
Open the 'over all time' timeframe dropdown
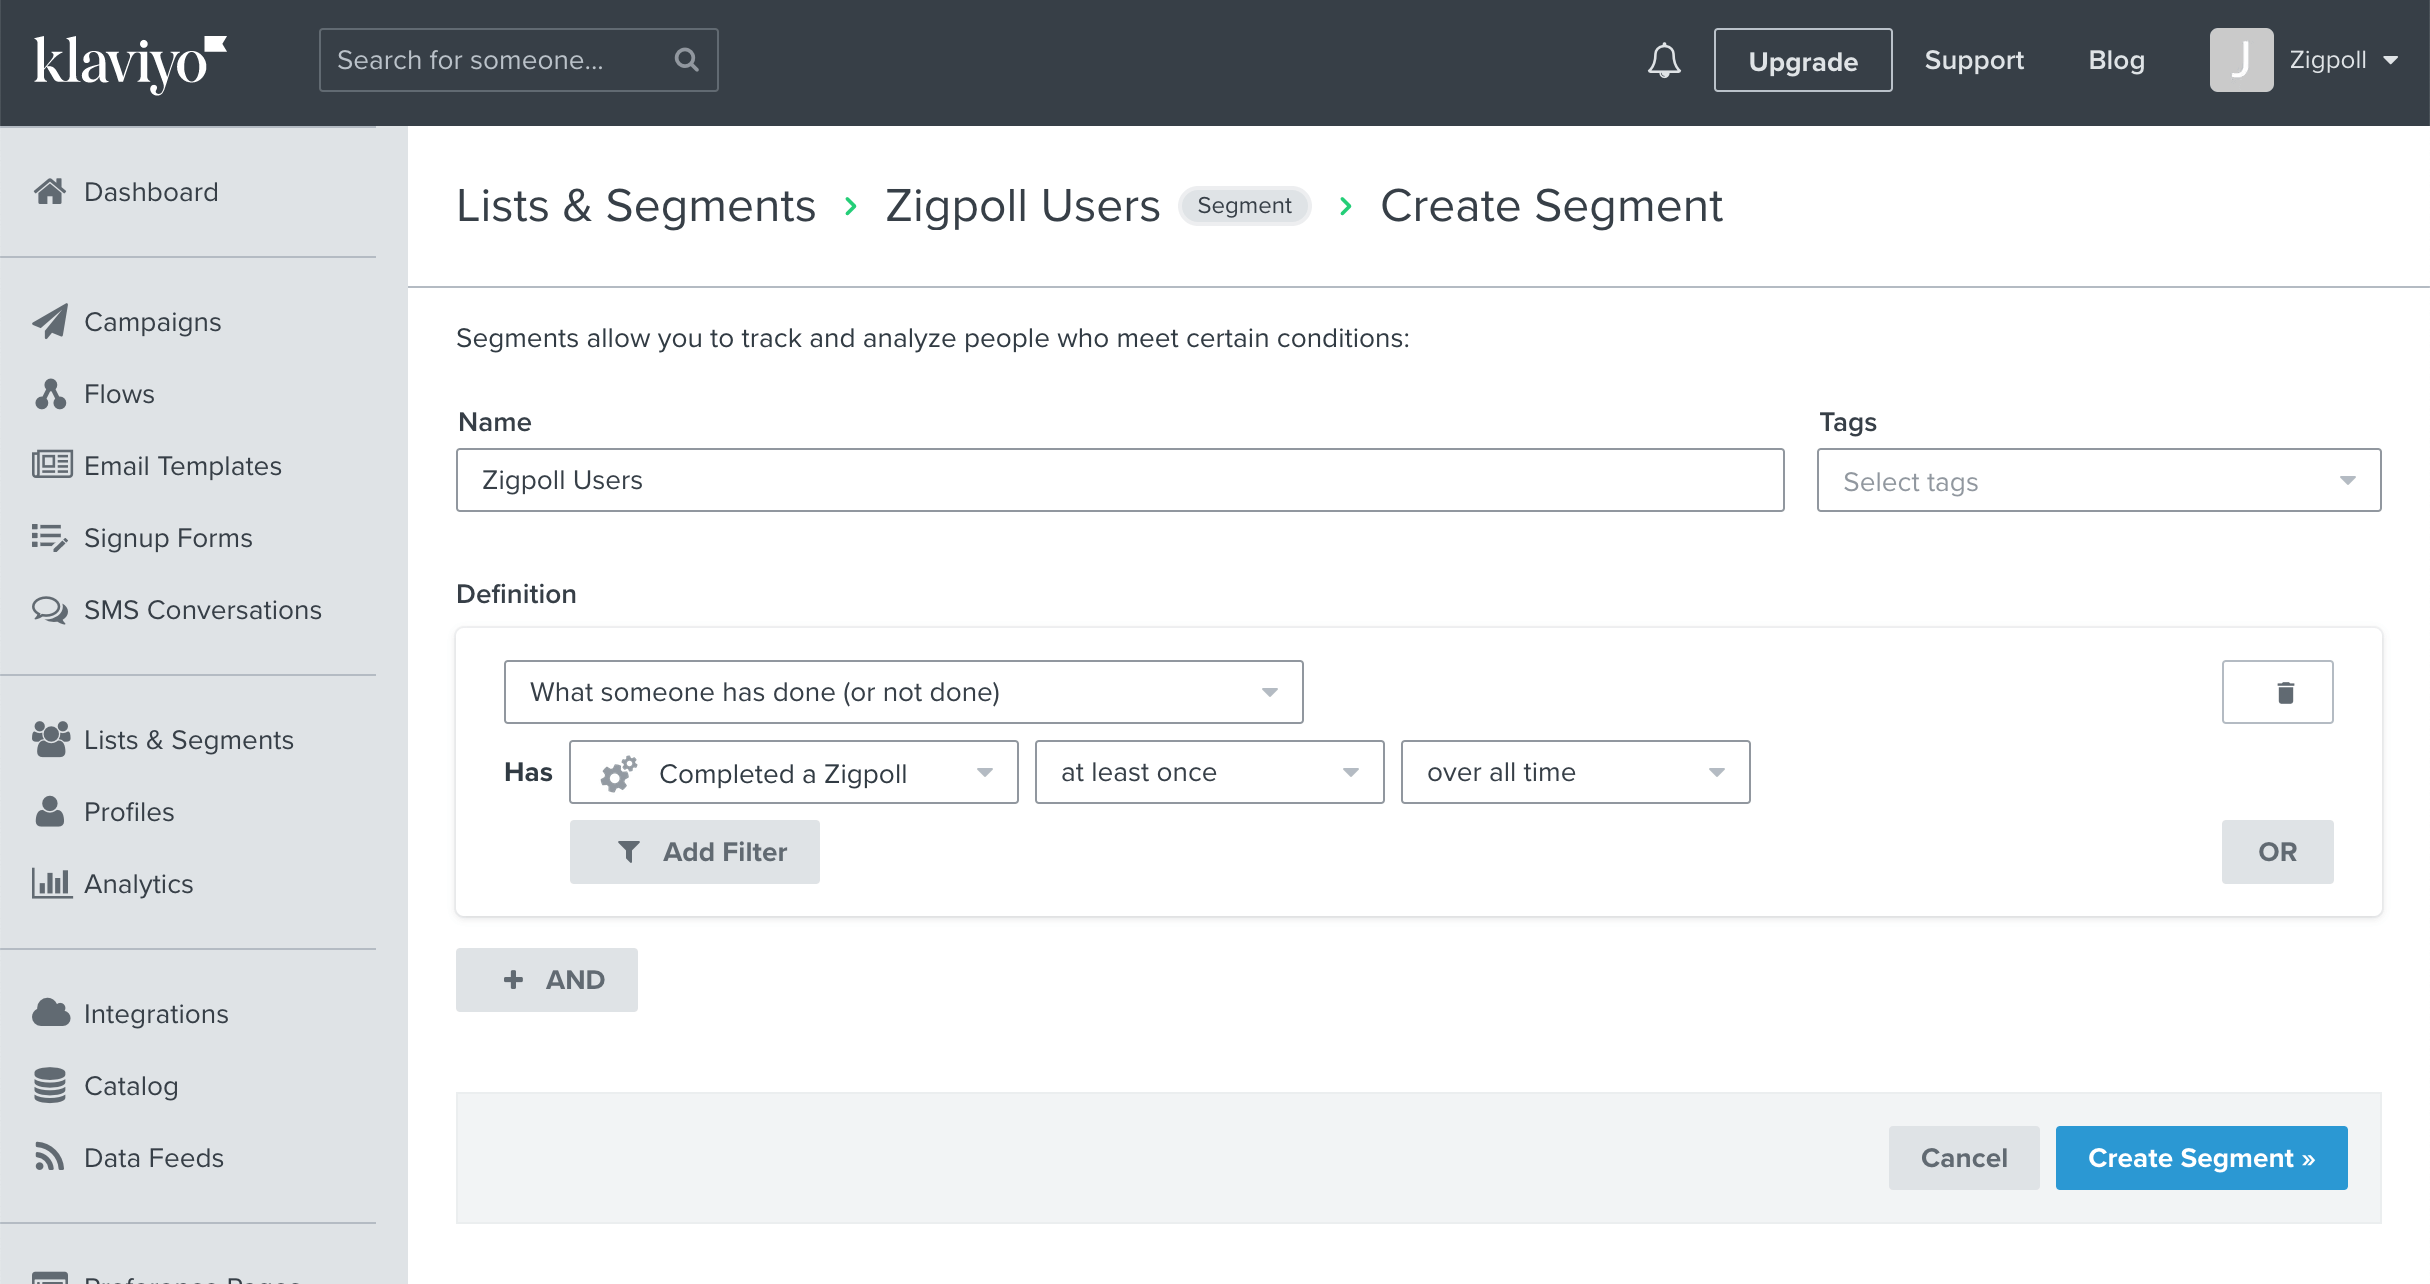pyautogui.click(x=1575, y=772)
